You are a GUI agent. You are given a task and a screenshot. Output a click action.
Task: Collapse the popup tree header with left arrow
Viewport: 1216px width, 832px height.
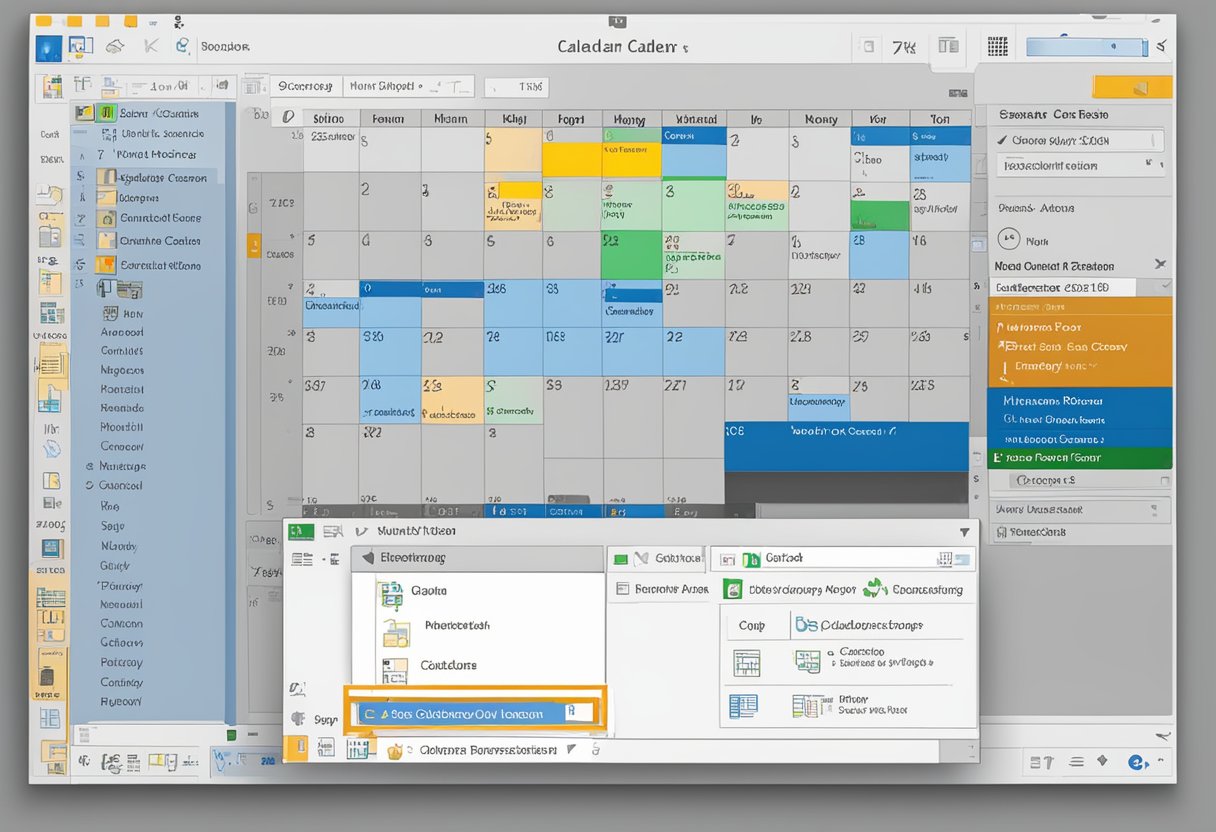368,558
